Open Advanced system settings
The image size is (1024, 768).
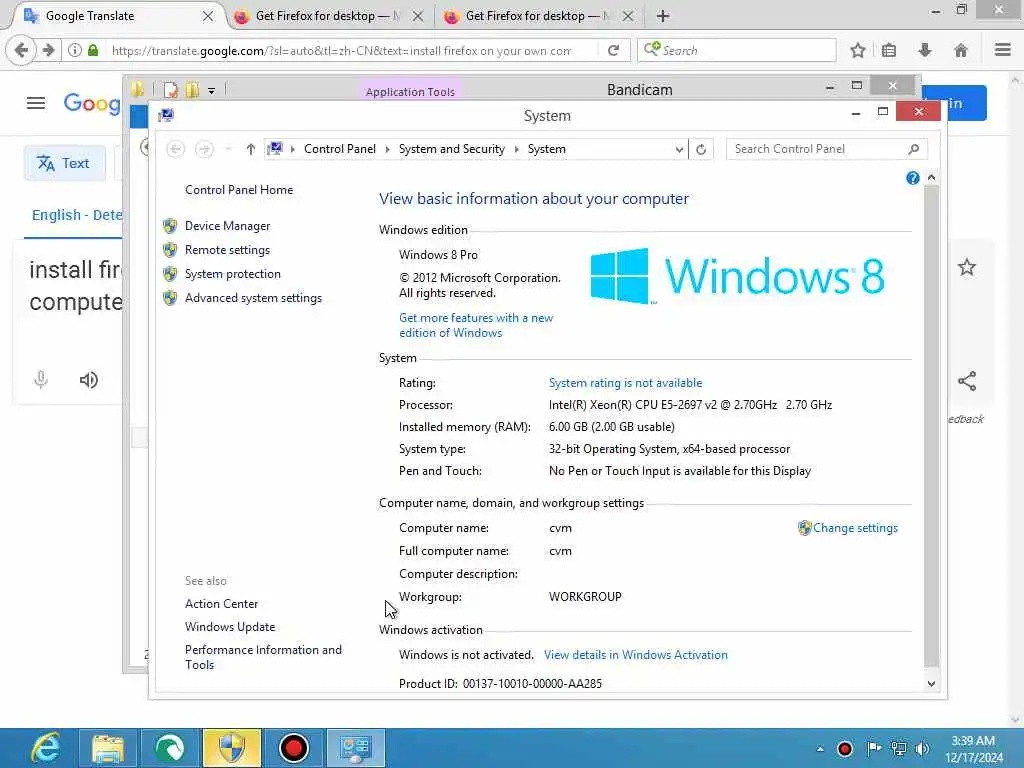253,298
